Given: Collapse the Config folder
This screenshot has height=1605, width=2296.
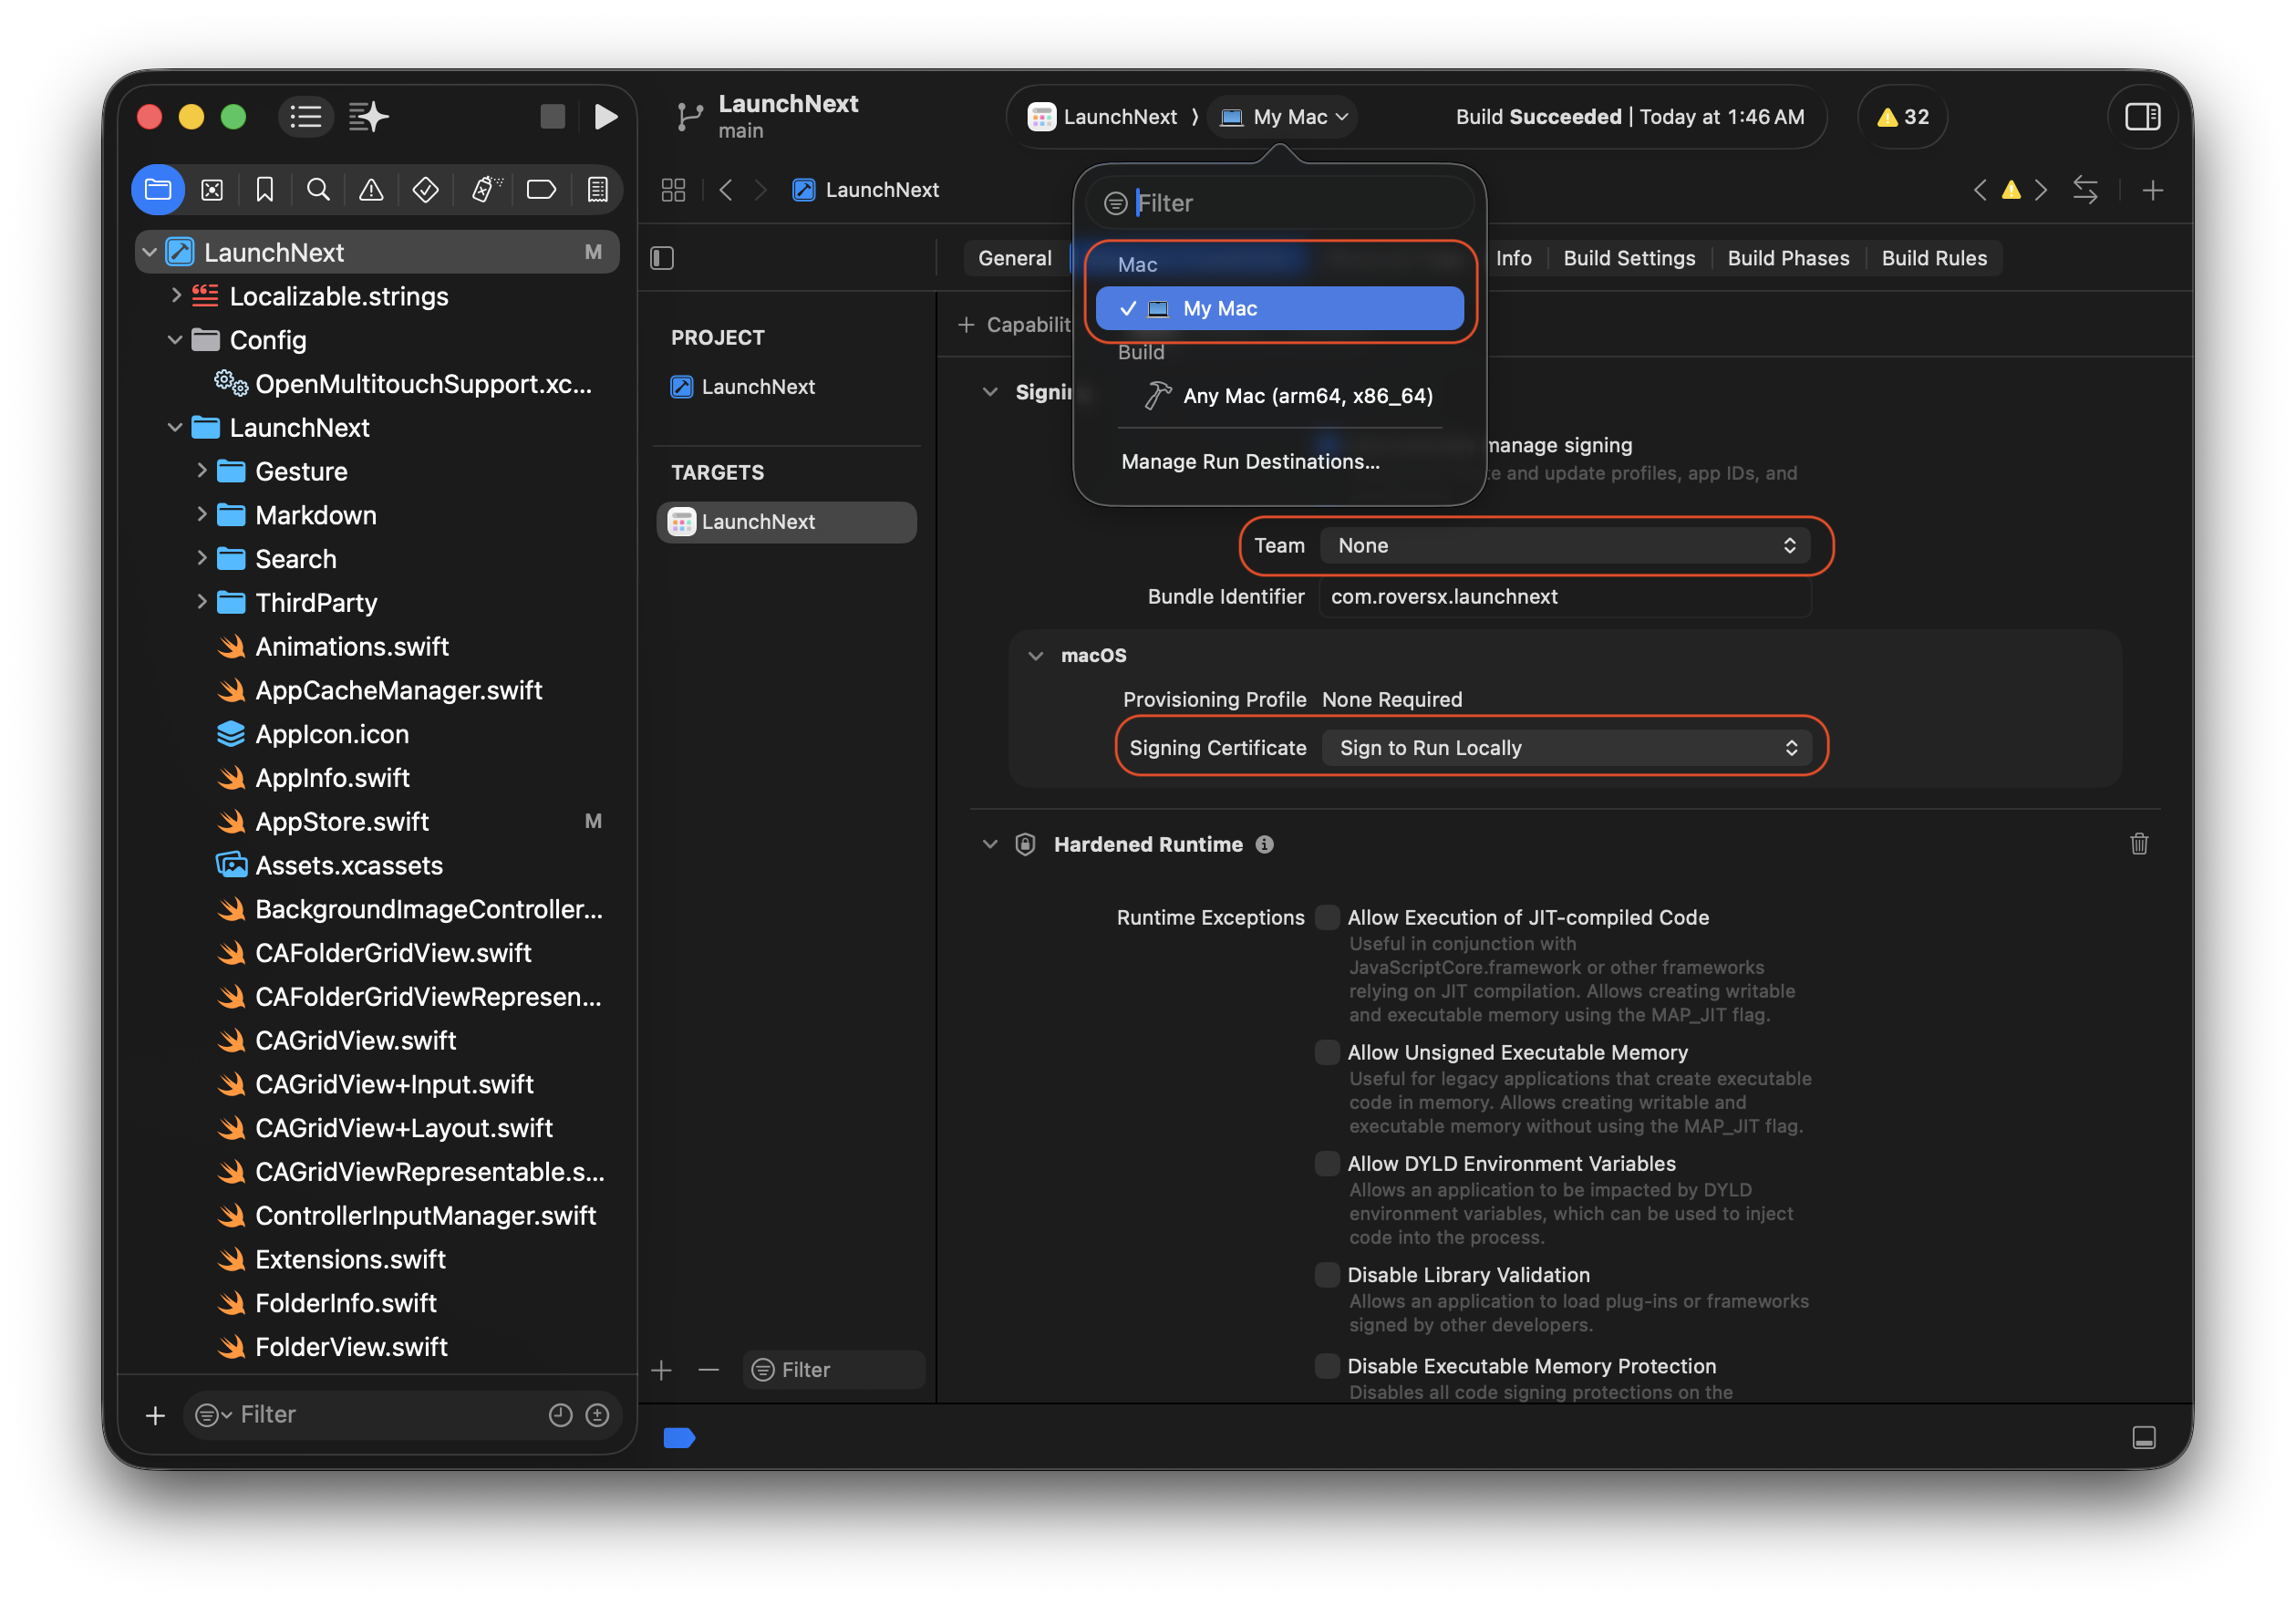Looking at the screenshot, I should pos(175,340).
